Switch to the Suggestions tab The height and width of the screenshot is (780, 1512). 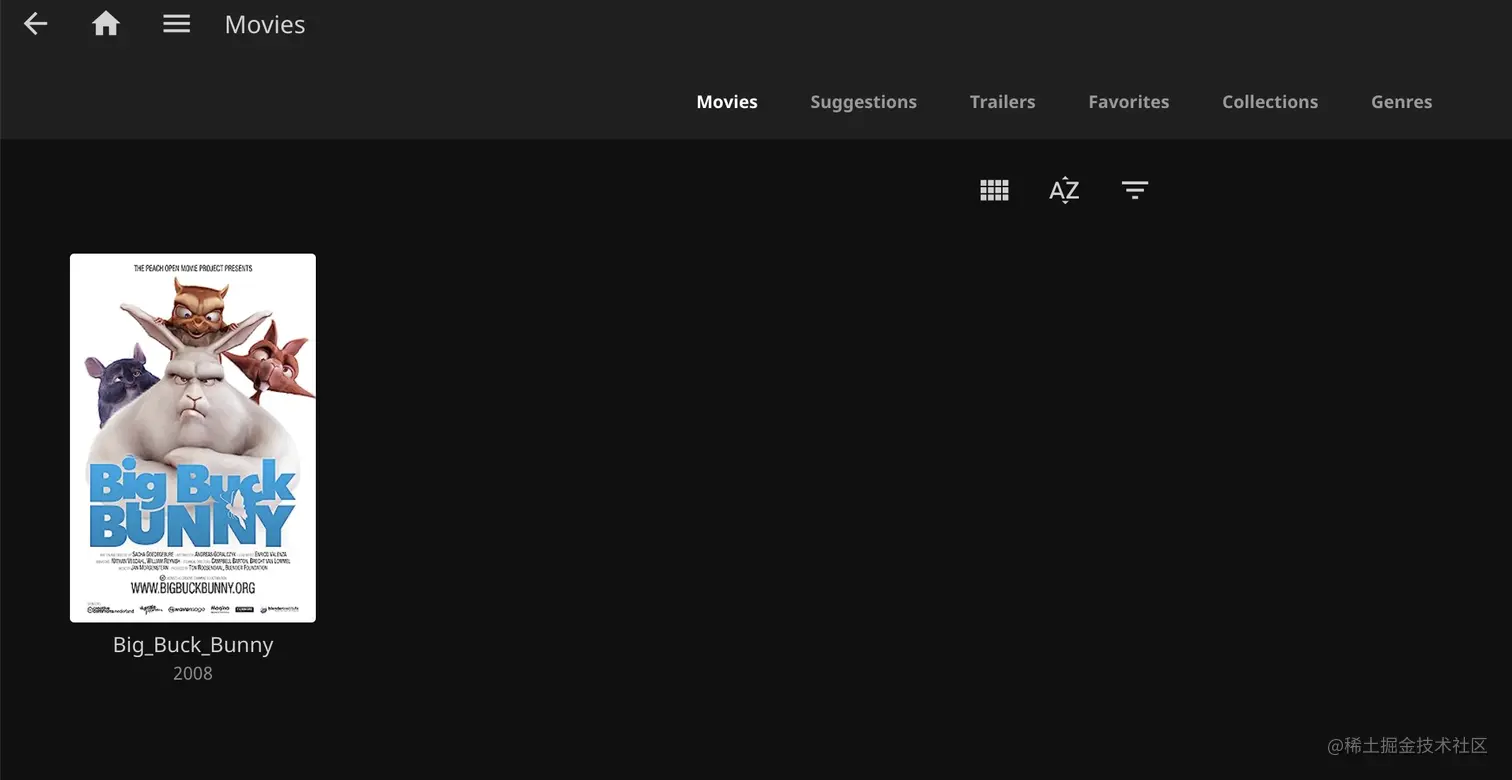click(863, 102)
